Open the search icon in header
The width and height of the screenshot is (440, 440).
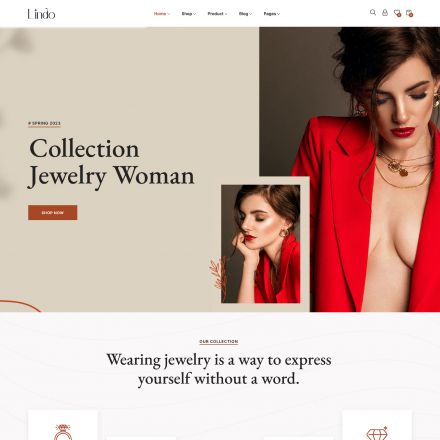pos(373,13)
